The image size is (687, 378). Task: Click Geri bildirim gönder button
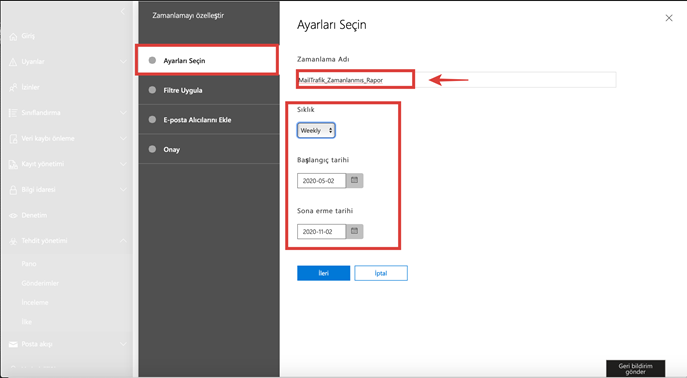pos(635,369)
